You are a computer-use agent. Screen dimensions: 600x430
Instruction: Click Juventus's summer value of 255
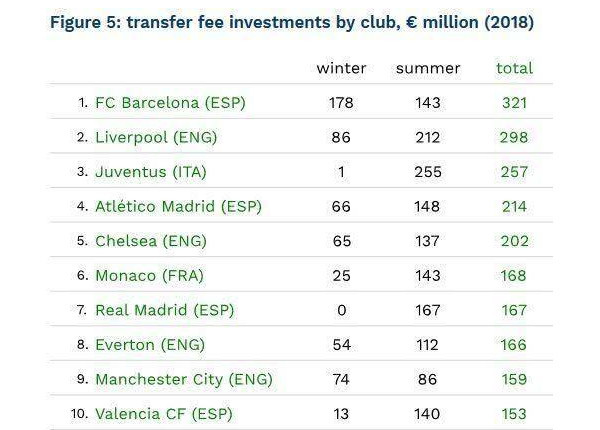[x=428, y=172]
